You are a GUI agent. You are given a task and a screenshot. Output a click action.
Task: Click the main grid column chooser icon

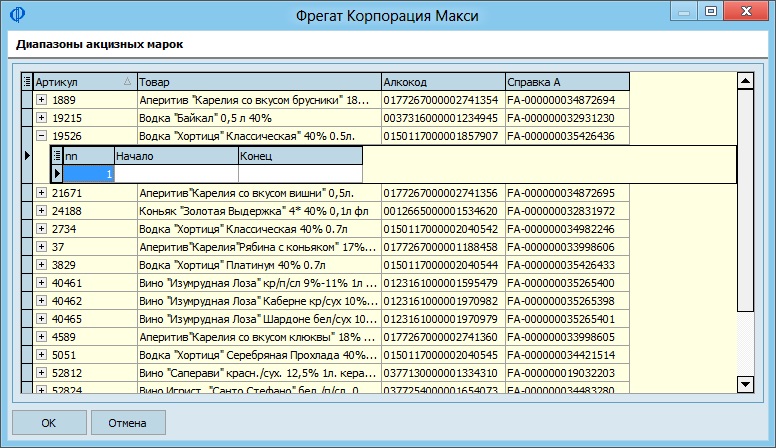27,82
